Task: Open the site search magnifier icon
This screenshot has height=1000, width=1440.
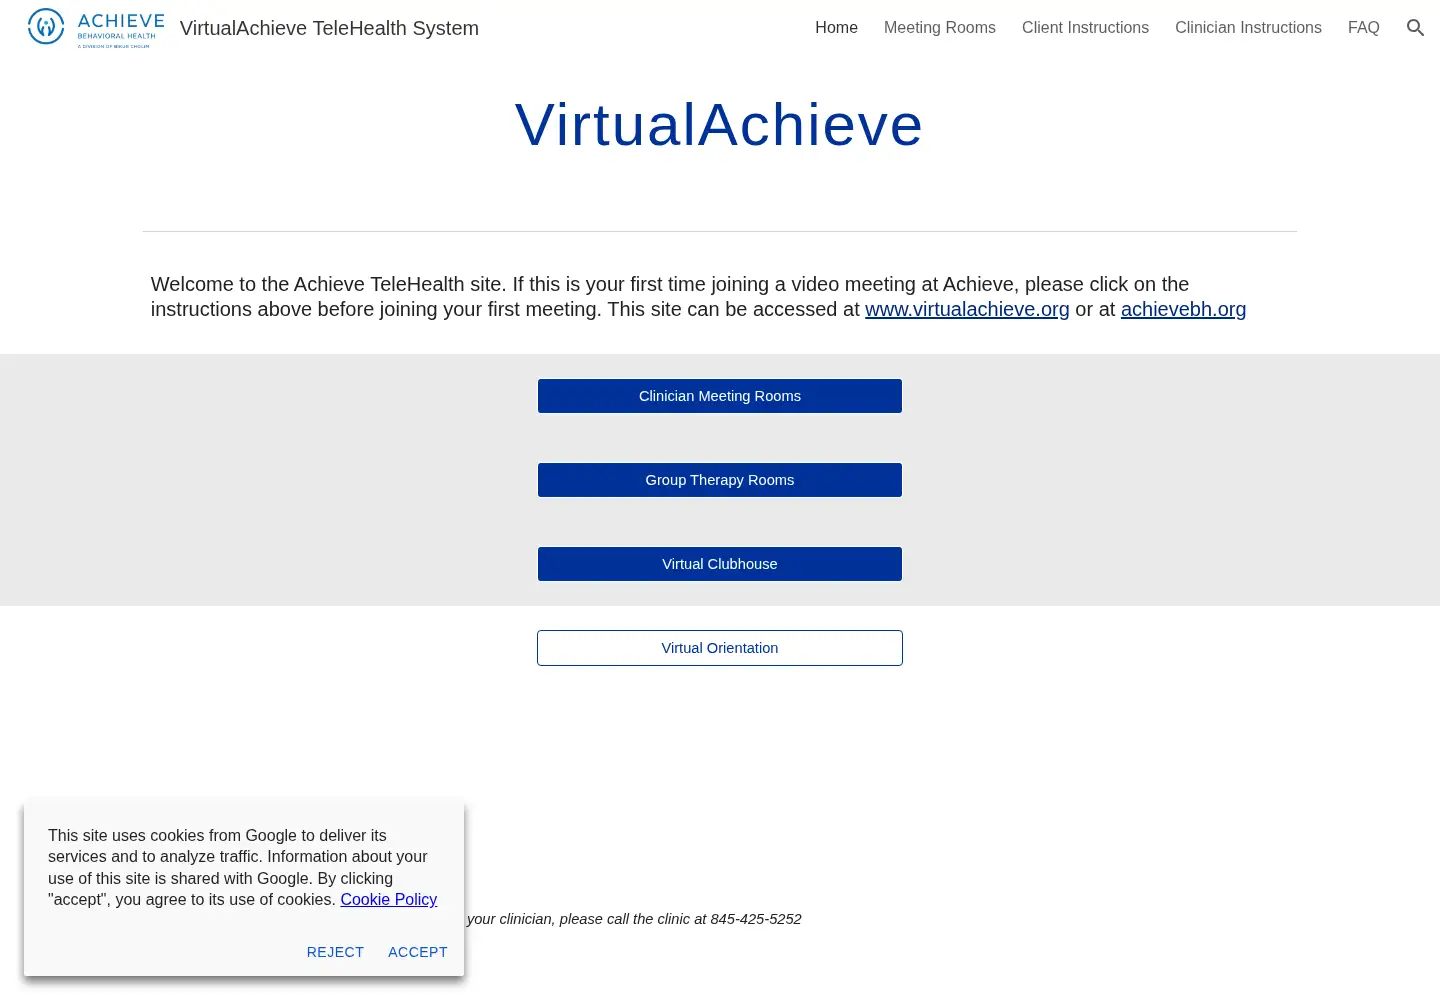Action: [1415, 28]
